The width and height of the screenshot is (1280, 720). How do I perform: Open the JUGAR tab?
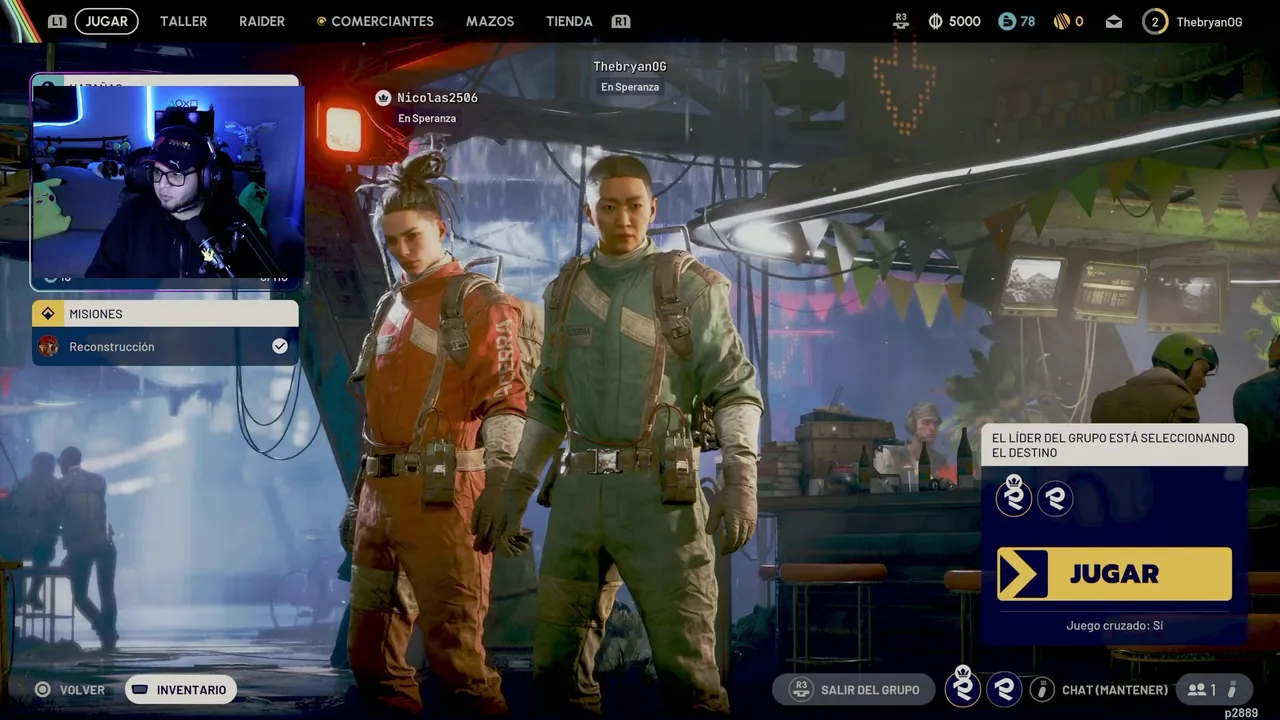pyautogui.click(x=106, y=21)
